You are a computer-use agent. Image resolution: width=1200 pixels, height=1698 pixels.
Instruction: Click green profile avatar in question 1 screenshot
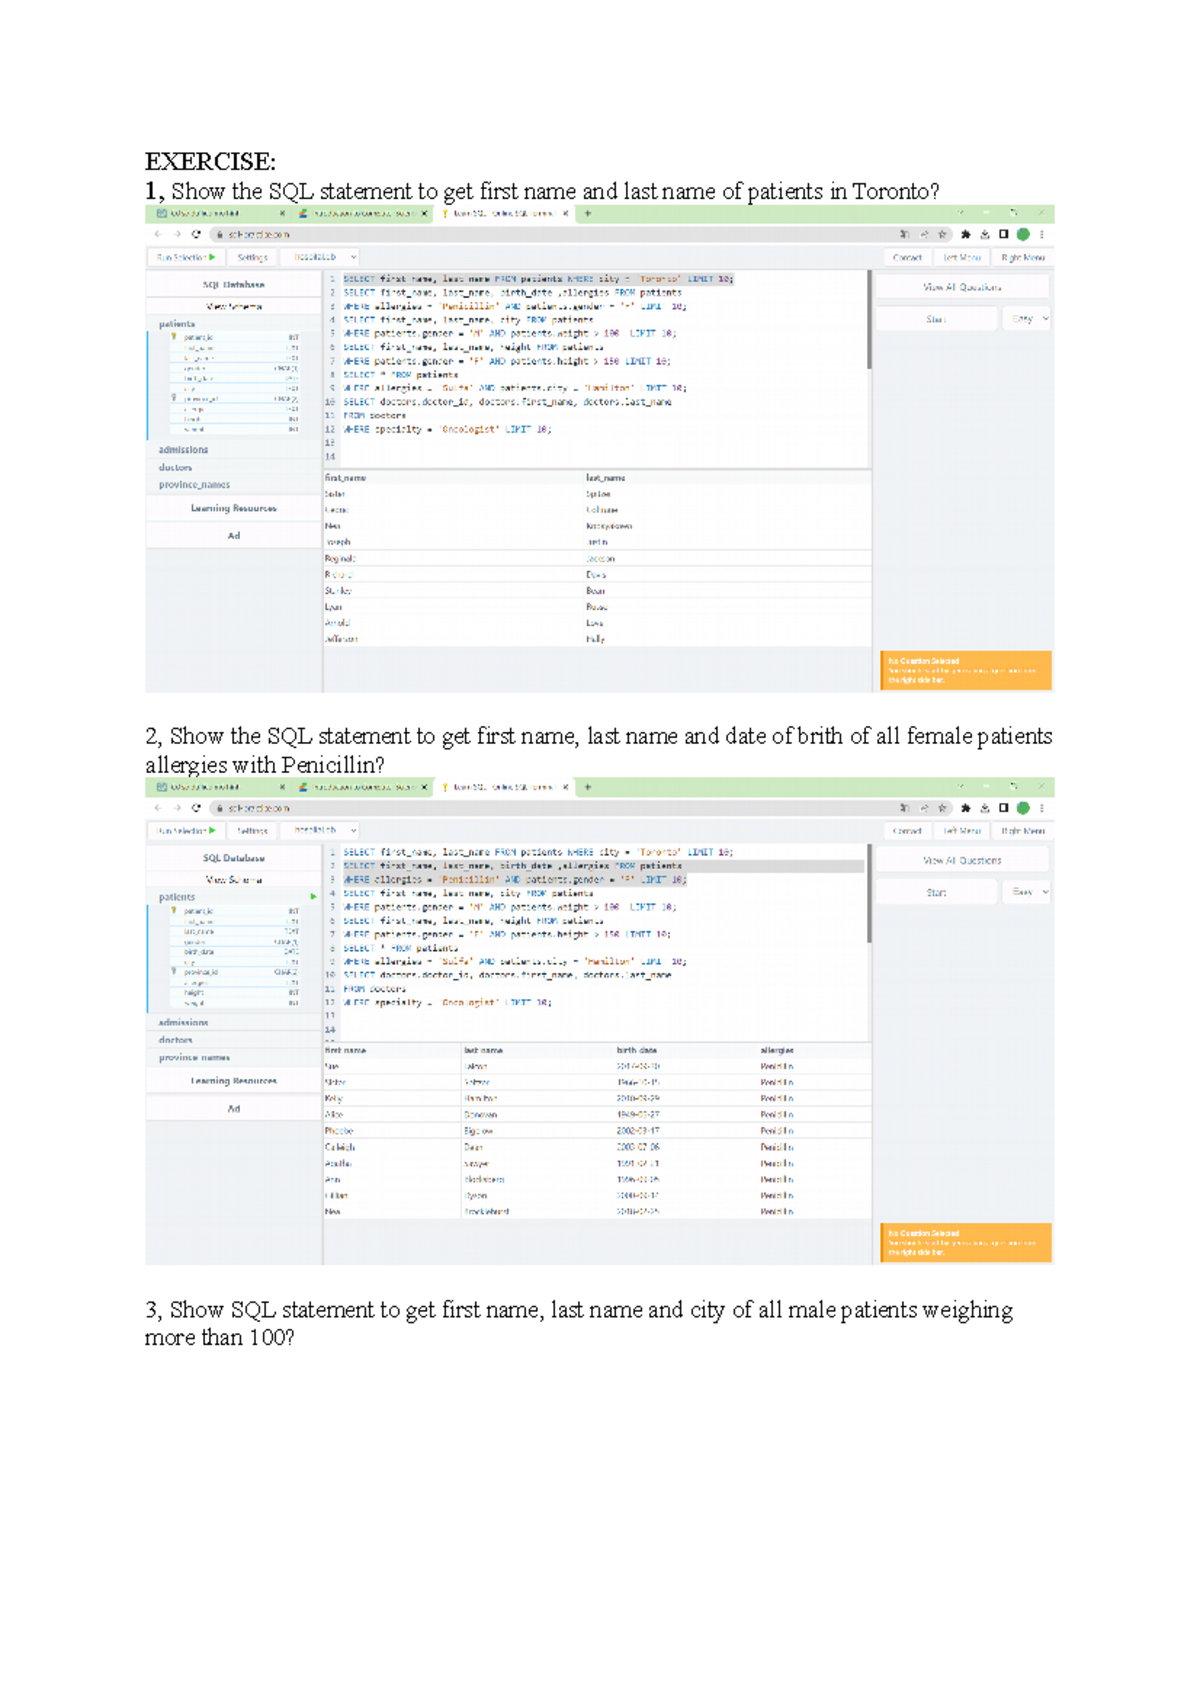pyautogui.click(x=1023, y=234)
